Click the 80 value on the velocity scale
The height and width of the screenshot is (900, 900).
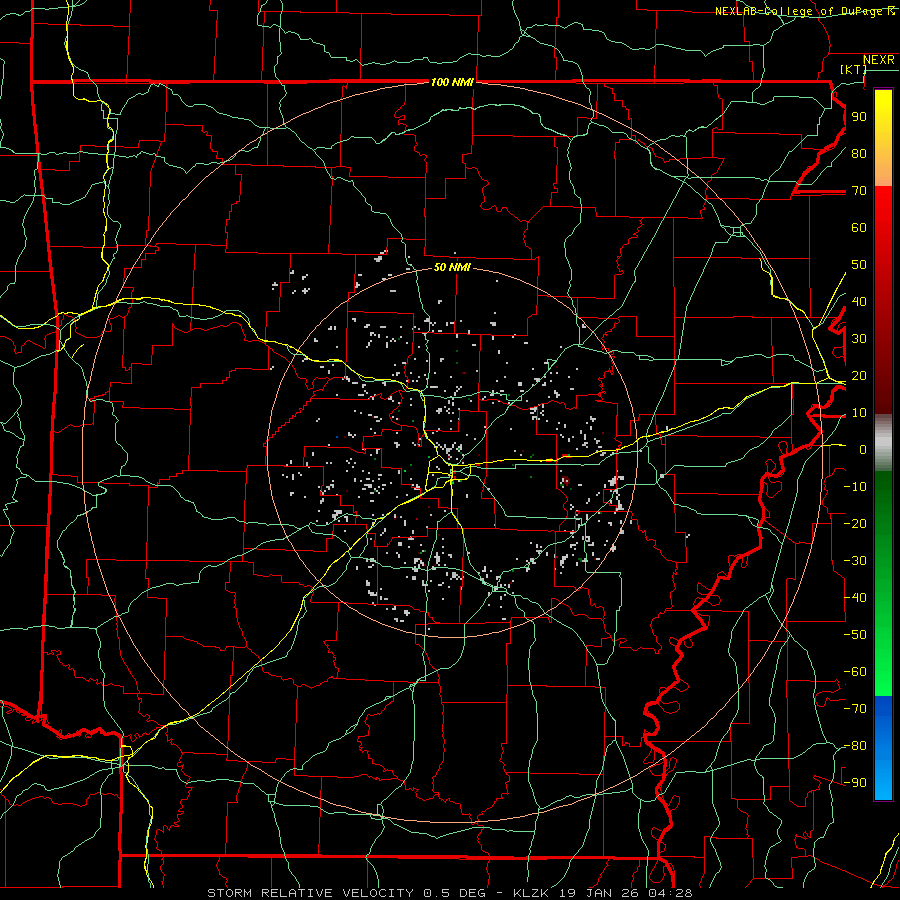(859, 153)
